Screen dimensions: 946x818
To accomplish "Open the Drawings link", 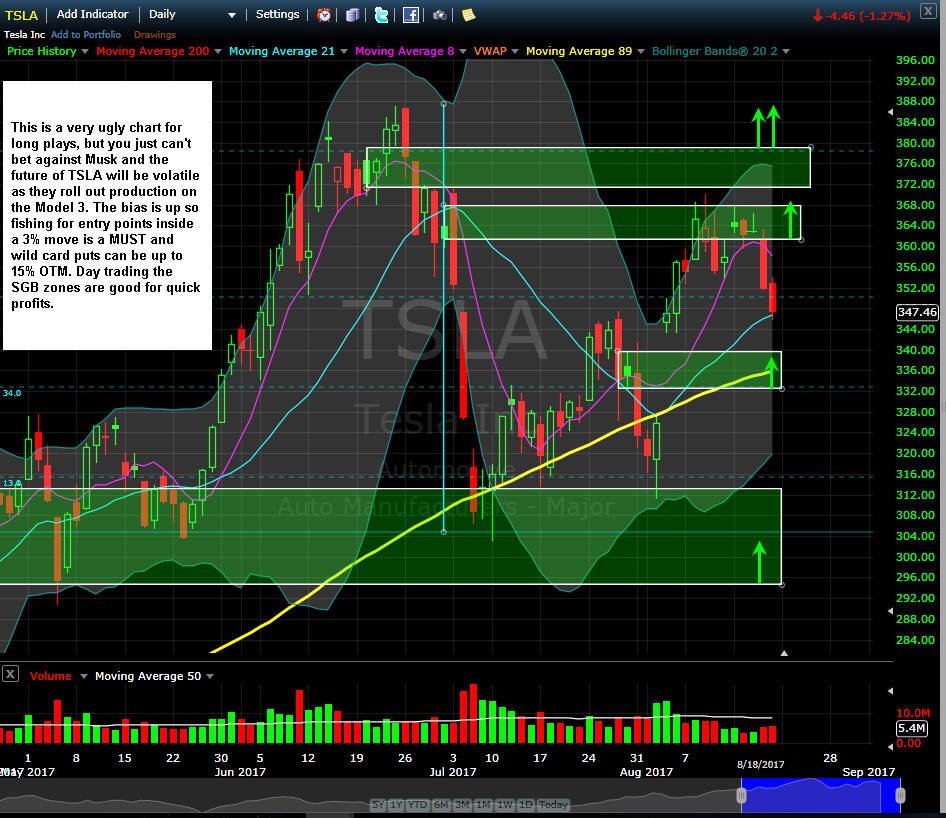I will click(155, 35).
